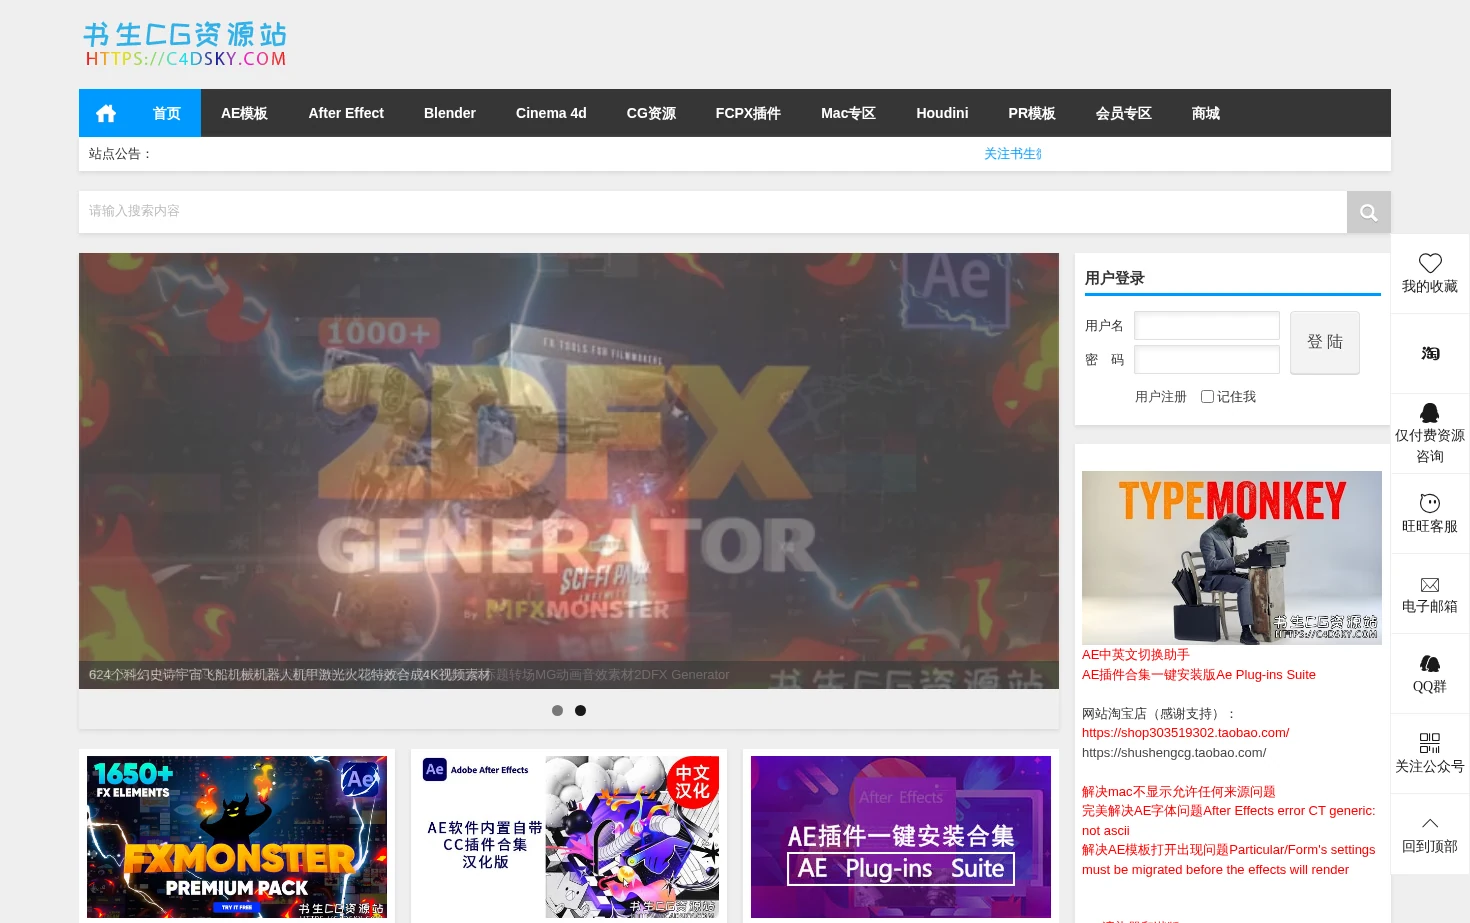Click the site logo 书生CG资源站
Image resolution: width=1470 pixels, height=923 pixels.
coord(185,44)
